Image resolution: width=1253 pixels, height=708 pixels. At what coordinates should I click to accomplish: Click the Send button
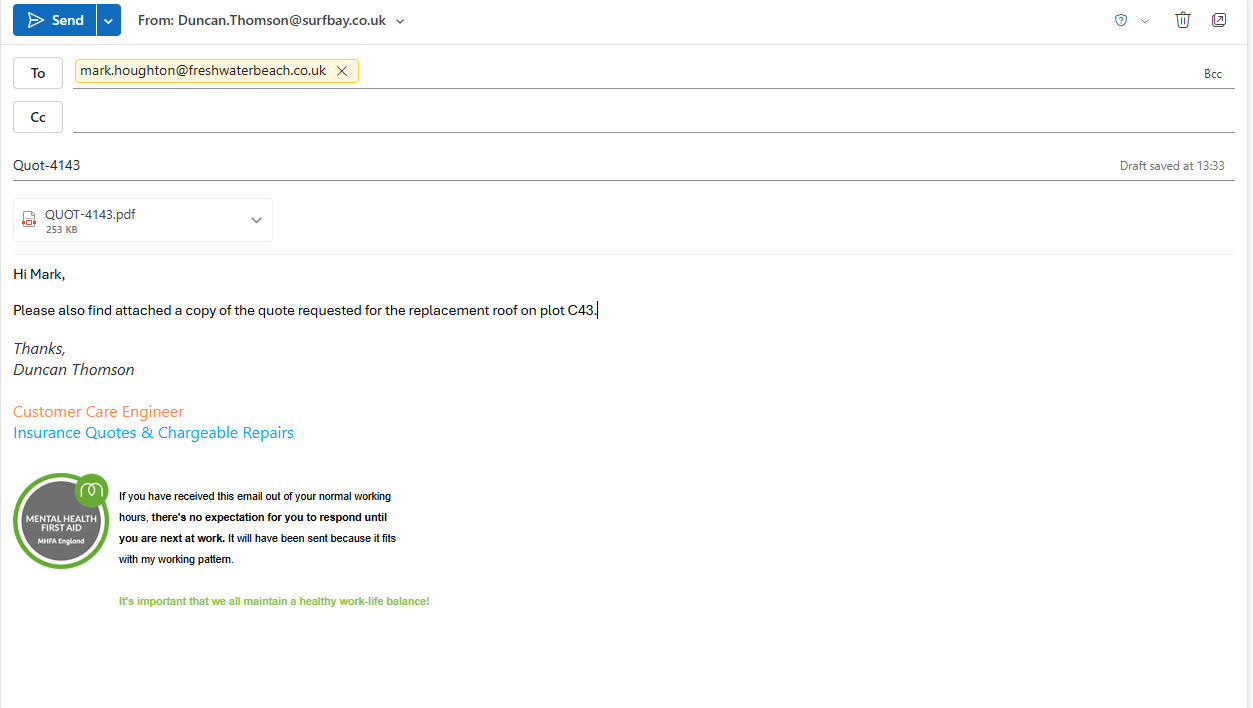coord(56,20)
